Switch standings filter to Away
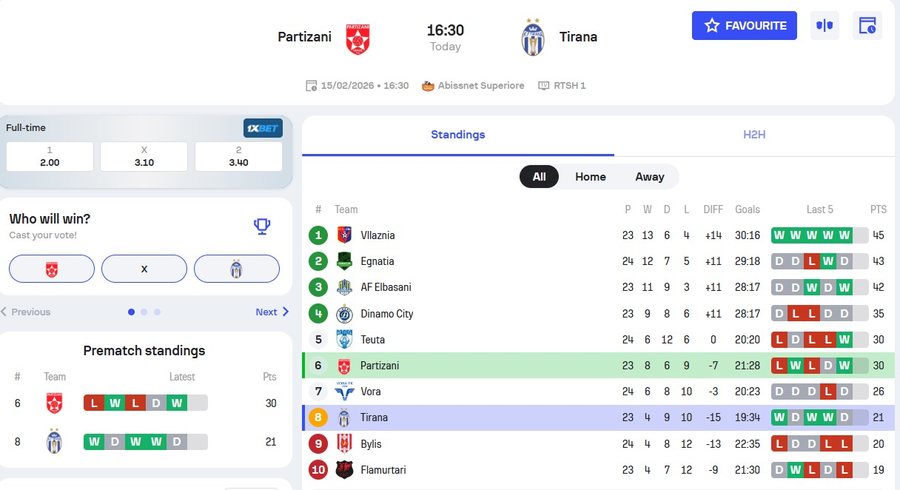This screenshot has width=900, height=490. pyautogui.click(x=649, y=177)
